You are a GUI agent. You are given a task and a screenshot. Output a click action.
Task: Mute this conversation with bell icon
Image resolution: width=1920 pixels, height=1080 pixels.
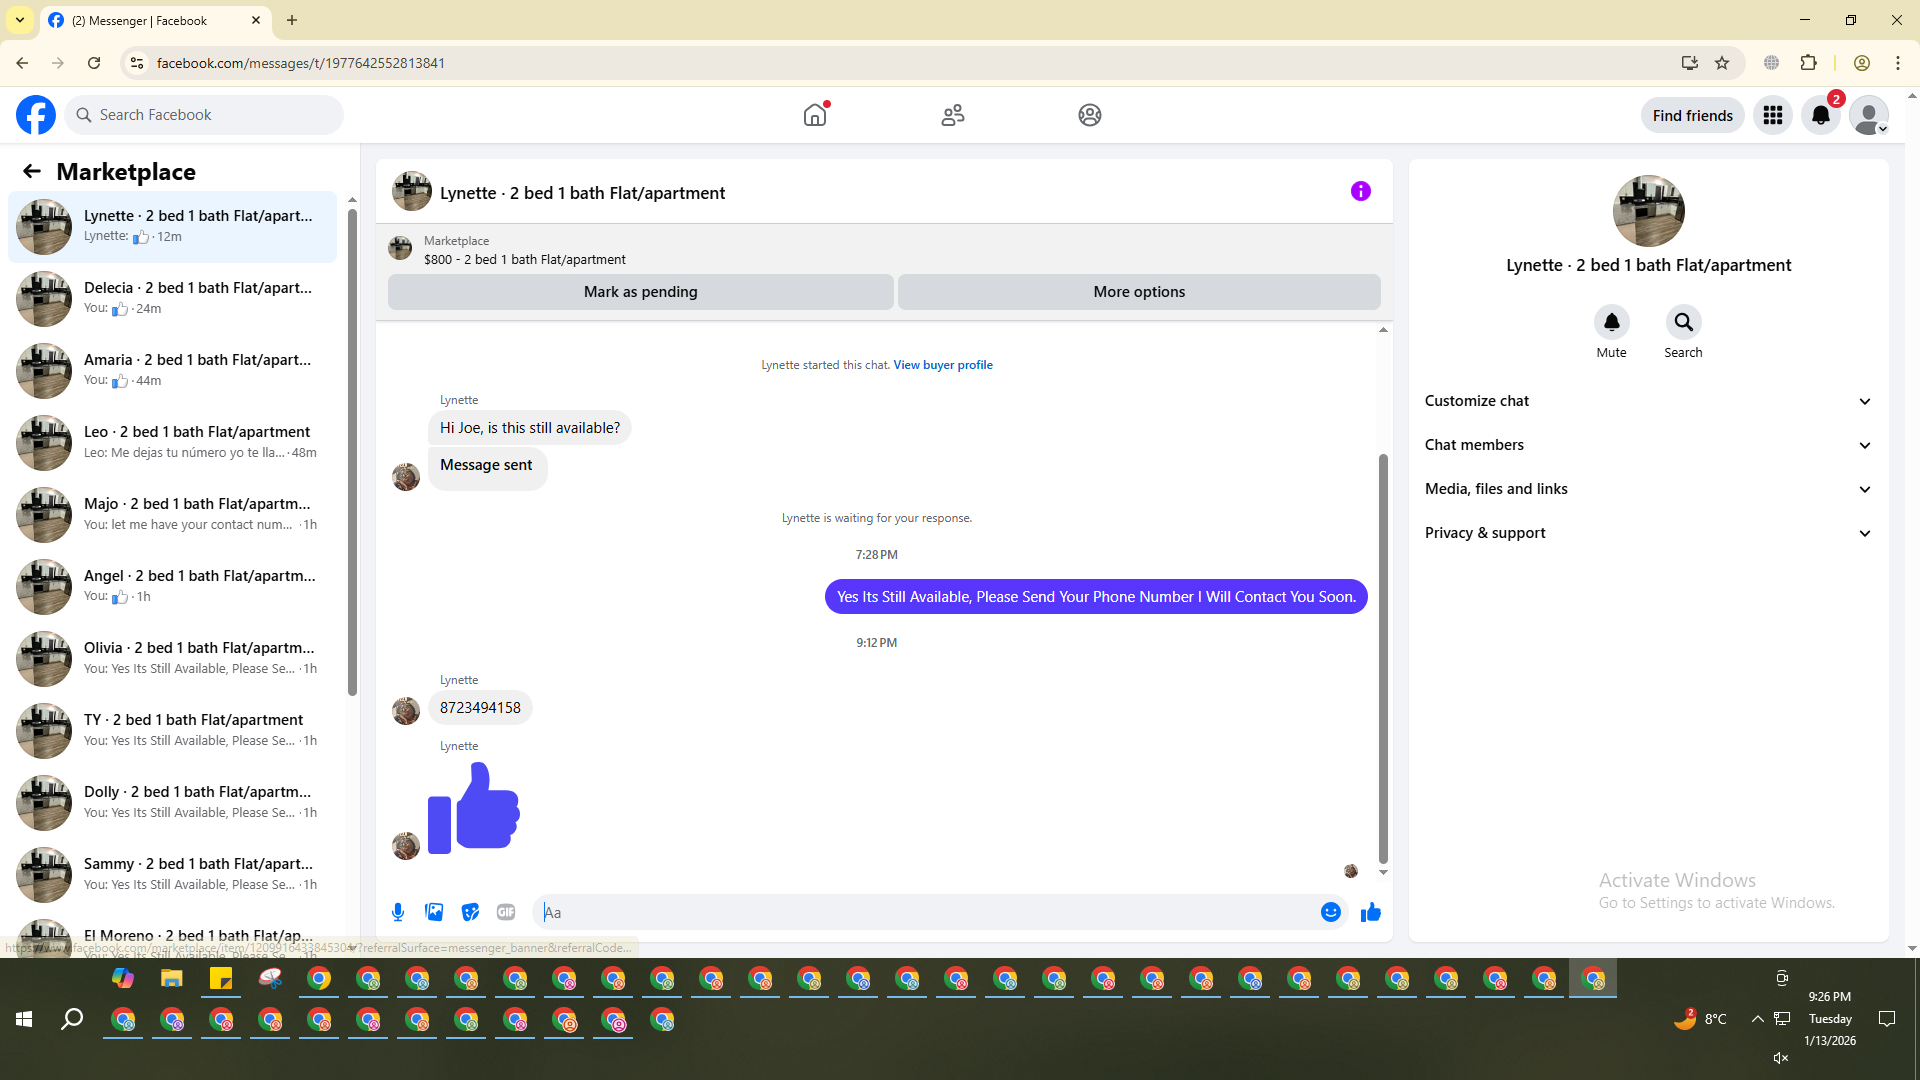pyautogui.click(x=1611, y=322)
